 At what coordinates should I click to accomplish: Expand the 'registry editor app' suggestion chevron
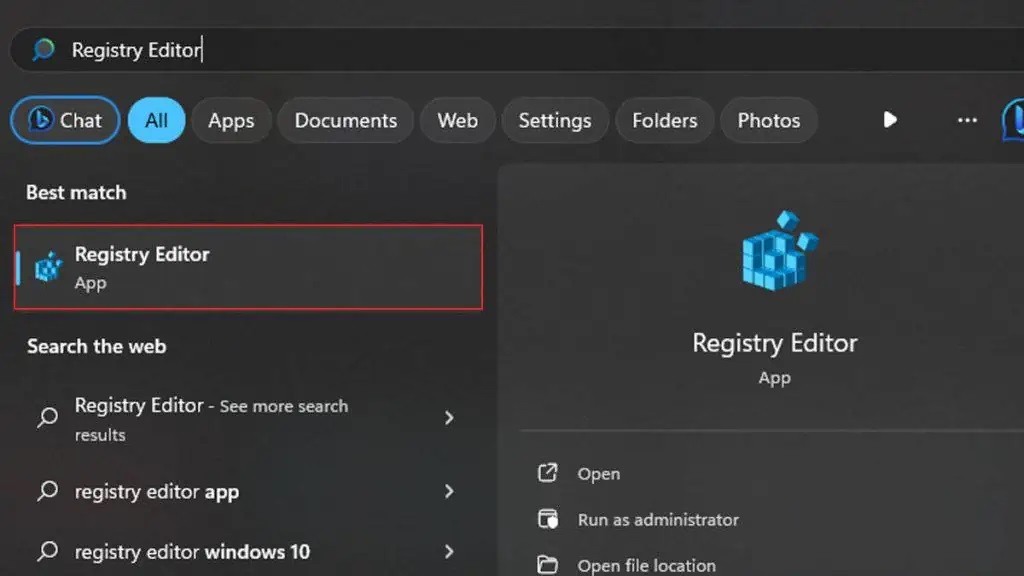pyautogui.click(x=449, y=491)
